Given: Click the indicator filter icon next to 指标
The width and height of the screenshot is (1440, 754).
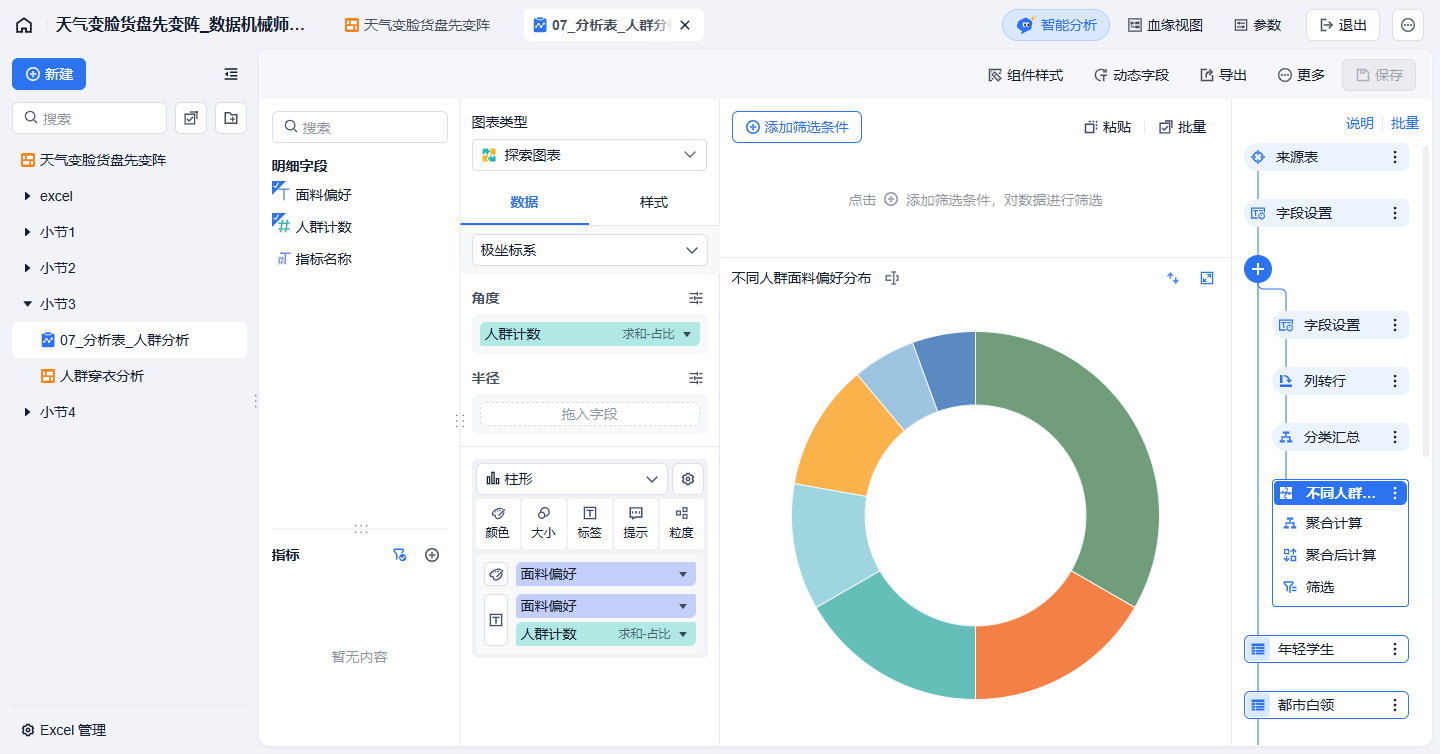Looking at the screenshot, I should pyautogui.click(x=400, y=555).
